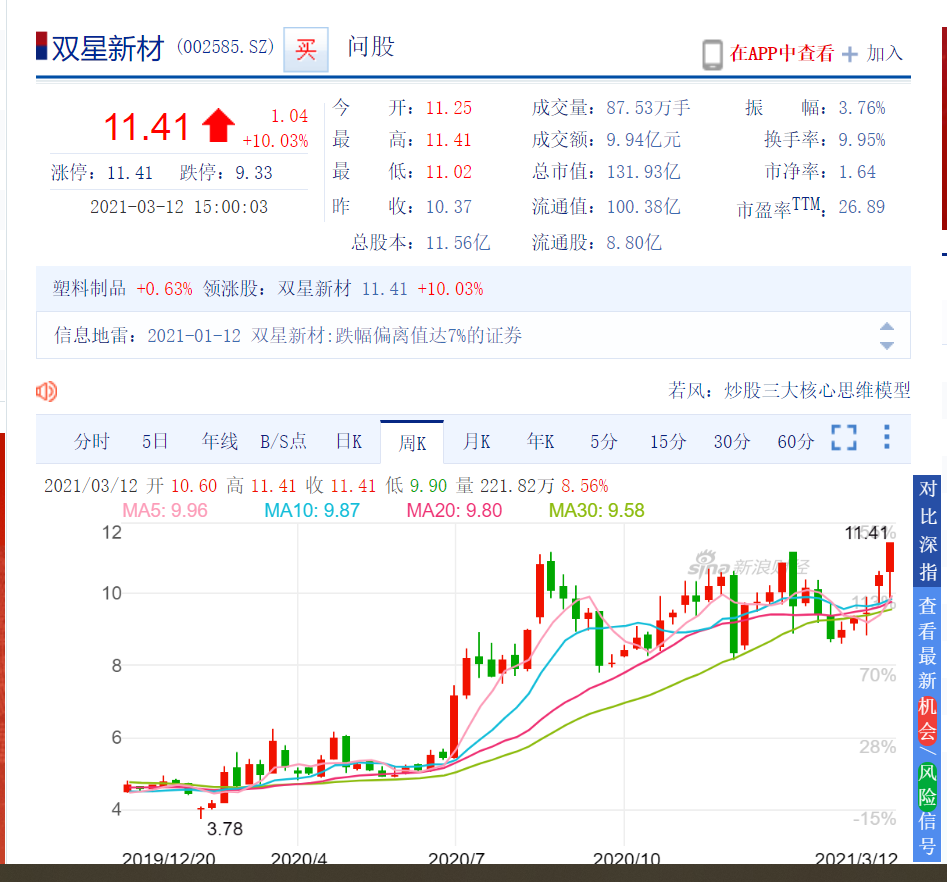
Task: Click the 昨收 10.37 value
Action: pyautogui.click(x=449, y=207)
